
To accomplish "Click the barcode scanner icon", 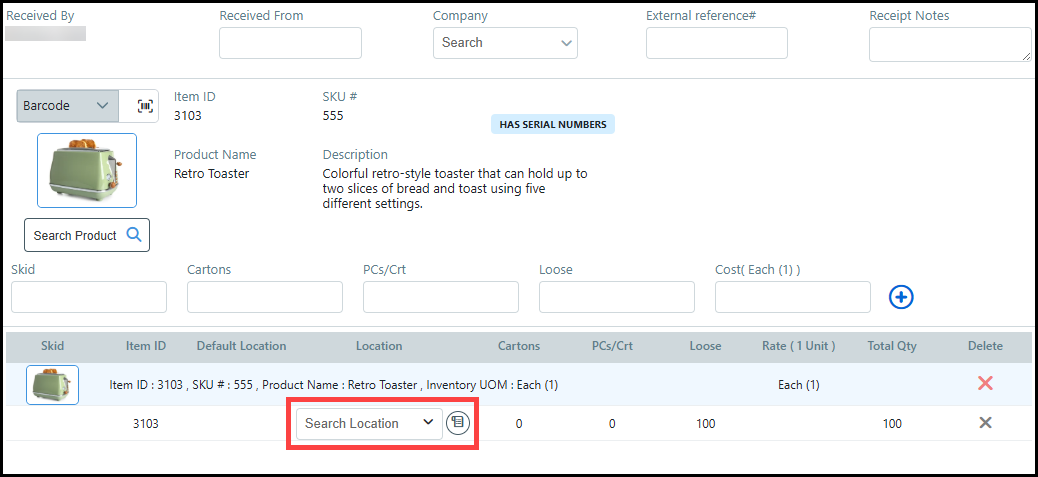I will tap(145, 106).
